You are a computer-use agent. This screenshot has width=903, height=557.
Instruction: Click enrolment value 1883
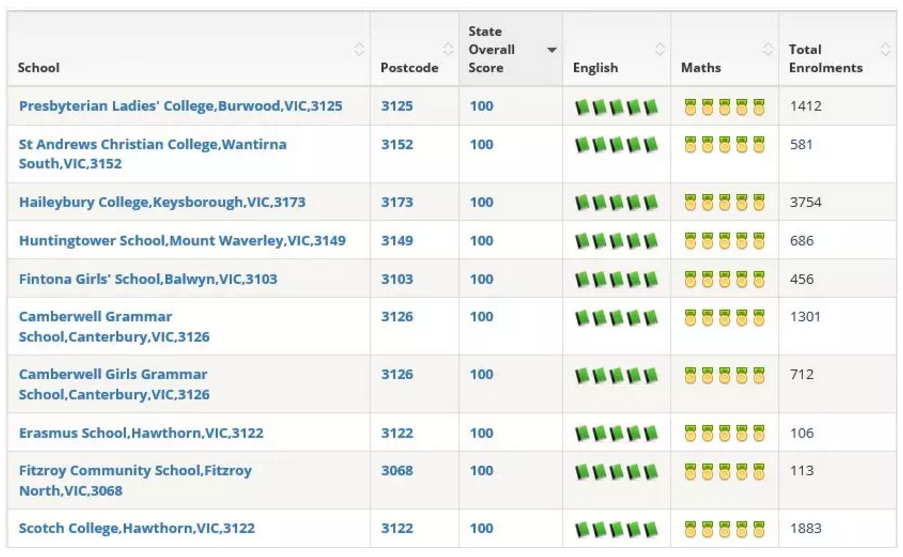tap(806, 528)
